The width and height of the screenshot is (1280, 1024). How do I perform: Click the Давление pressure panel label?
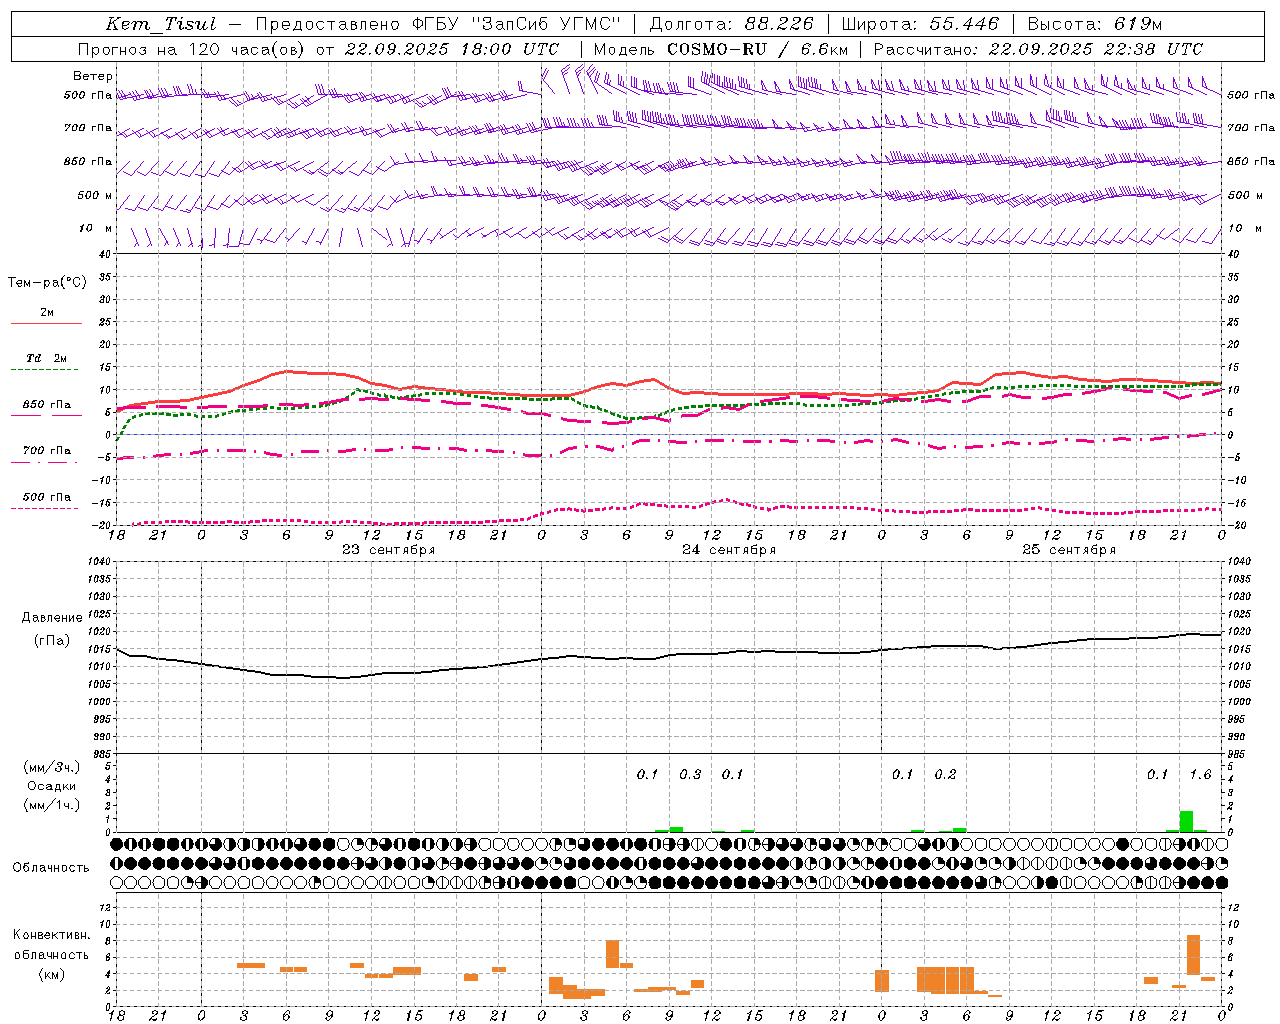(52, 617)
